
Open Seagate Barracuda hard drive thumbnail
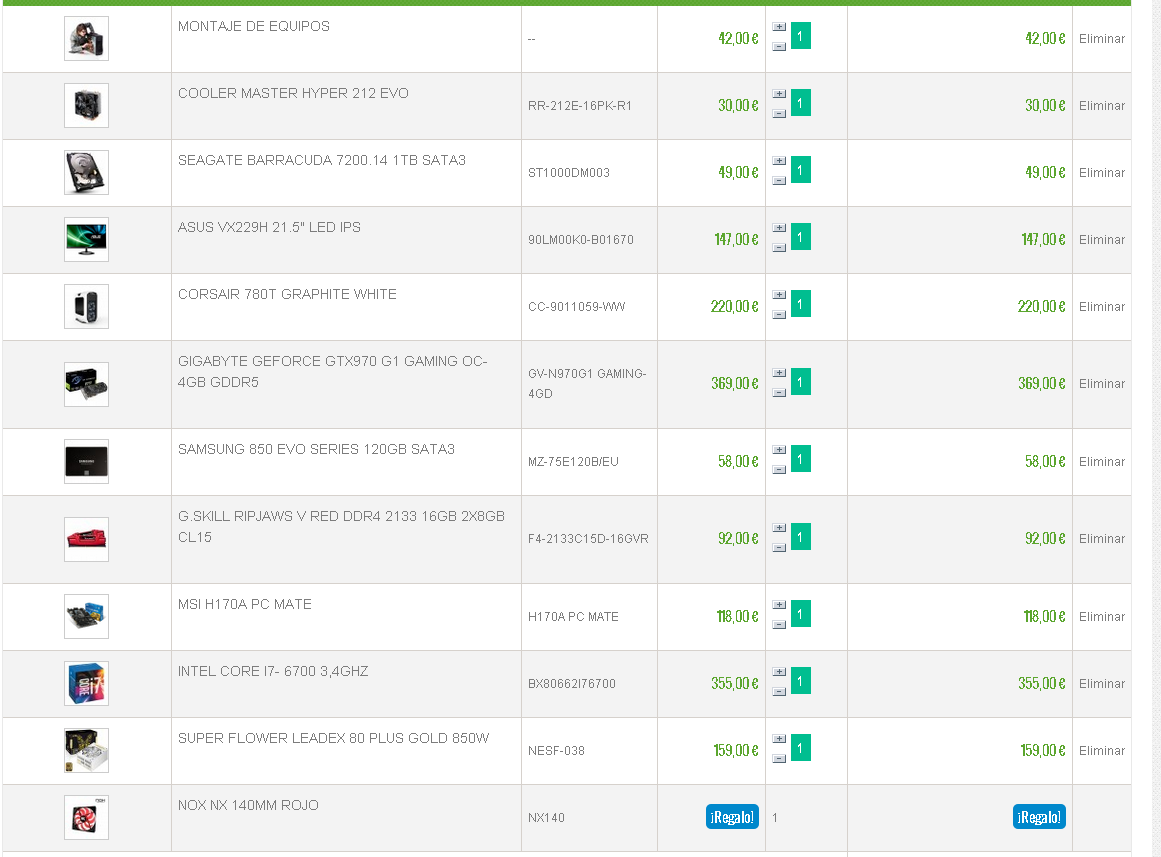(x=87, y=173)
